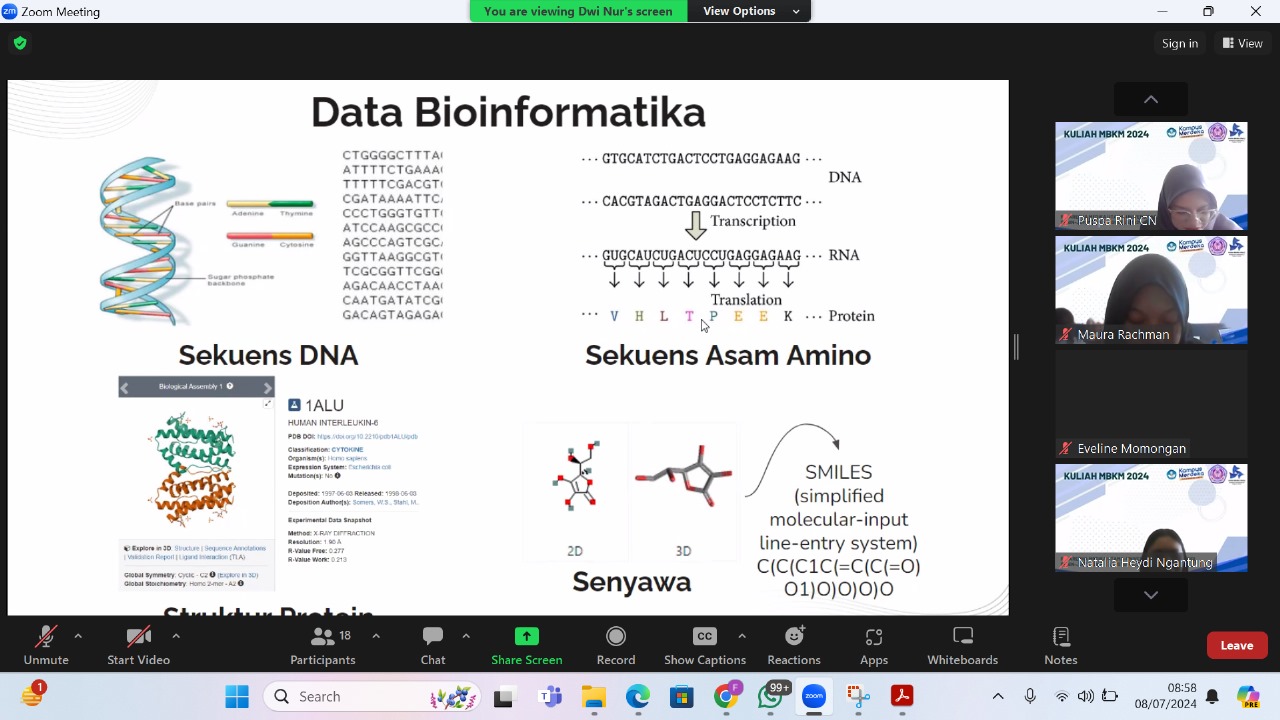Click the green encryption shield icon
Viewport: 1280px width, 720px height.
coord(20,43)
